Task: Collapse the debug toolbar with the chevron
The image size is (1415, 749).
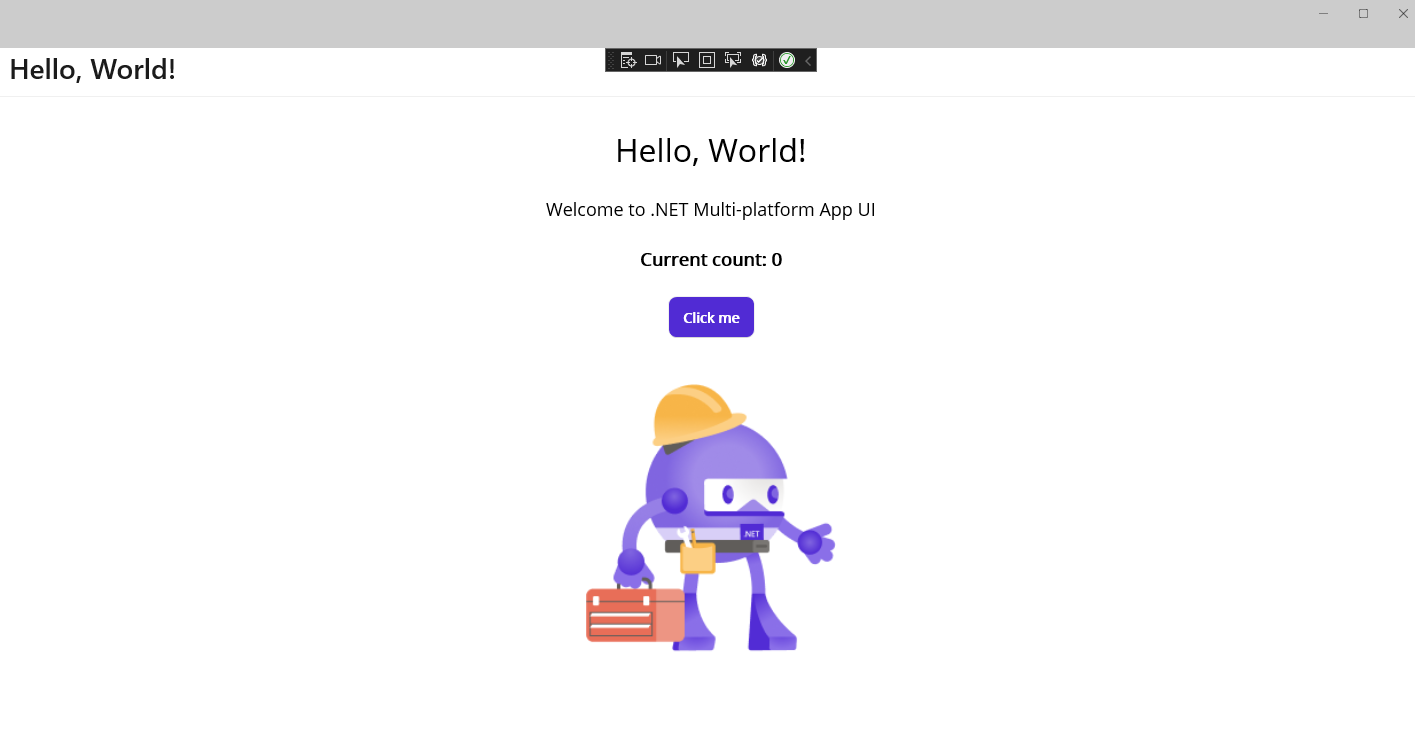Action: click(808, 60)
